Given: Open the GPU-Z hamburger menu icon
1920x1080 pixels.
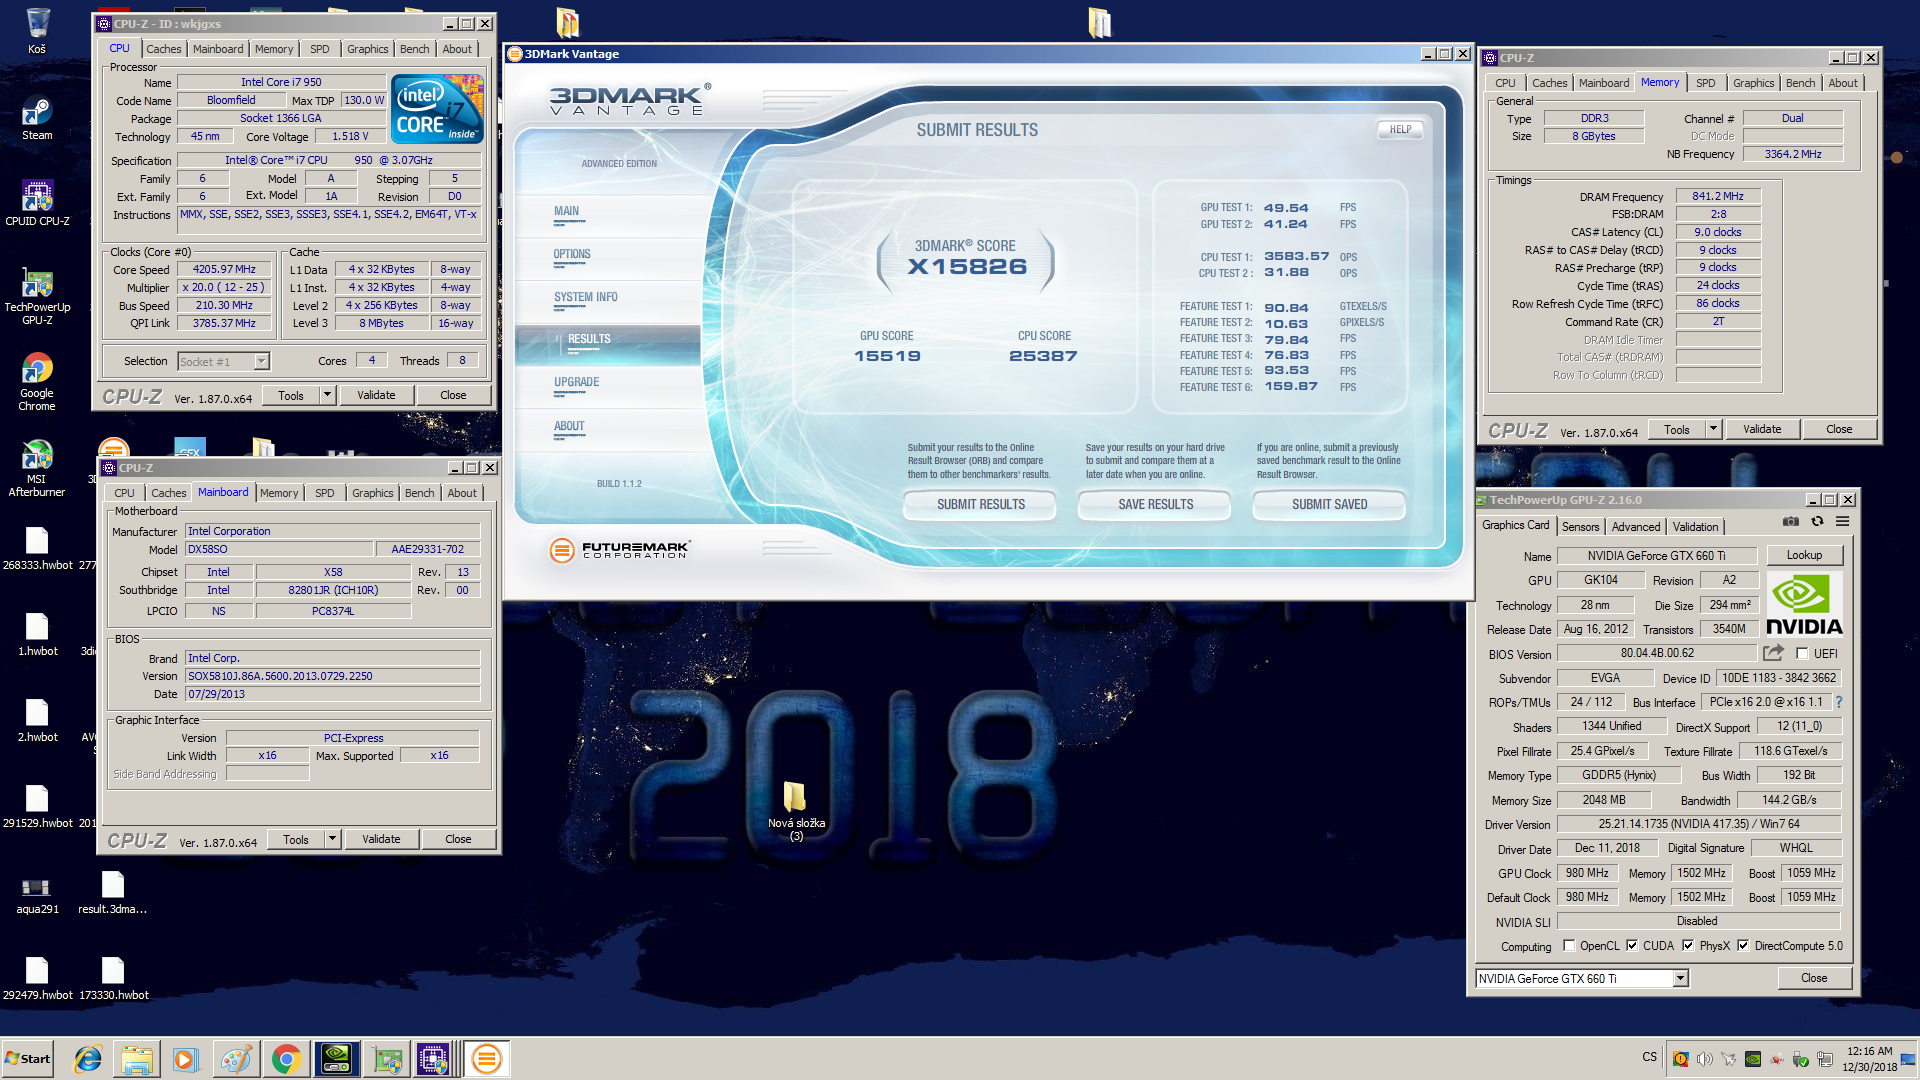Looking at the screenshot, I should (1842, 522).
